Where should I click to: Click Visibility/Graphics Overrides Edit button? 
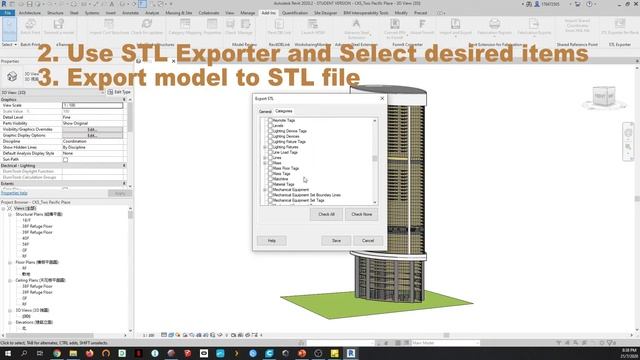pyautogui.click(x=92, y=129)
